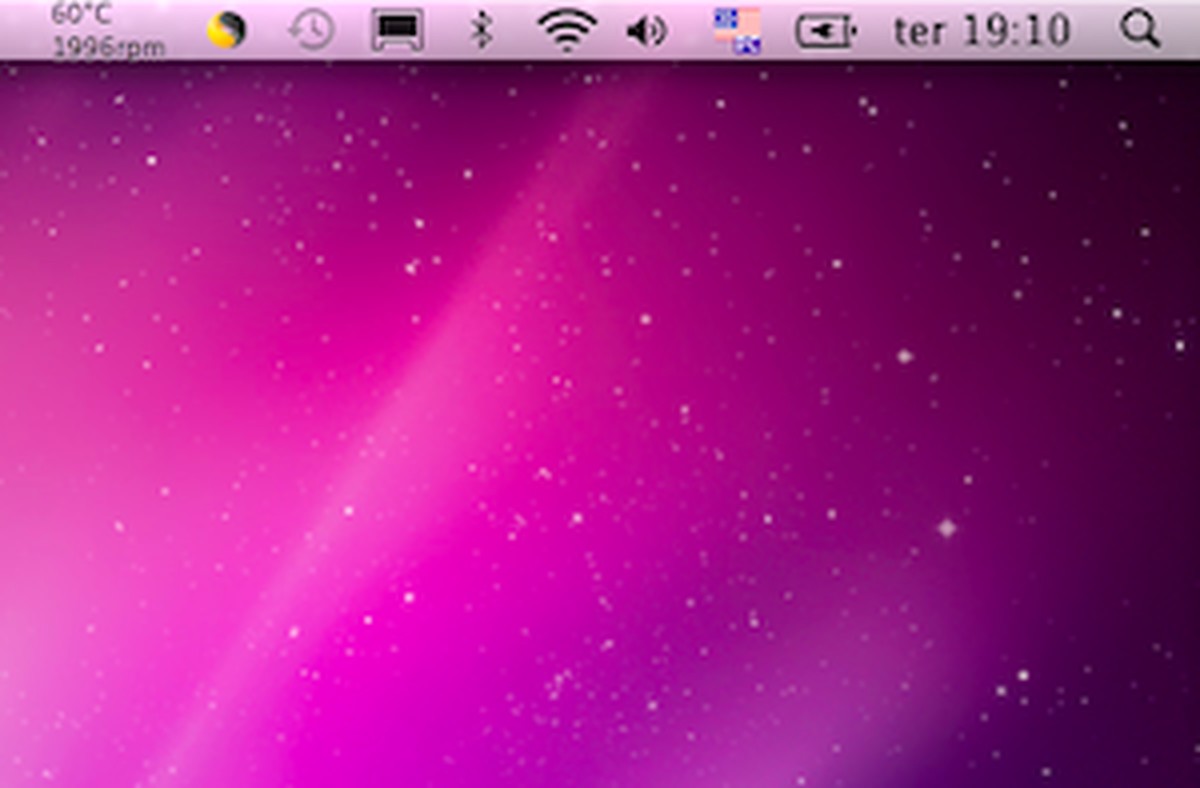This screenshot has width=1200, height=788.
Task: Open the display mirroring menu icon
Action: click(398, 30)
